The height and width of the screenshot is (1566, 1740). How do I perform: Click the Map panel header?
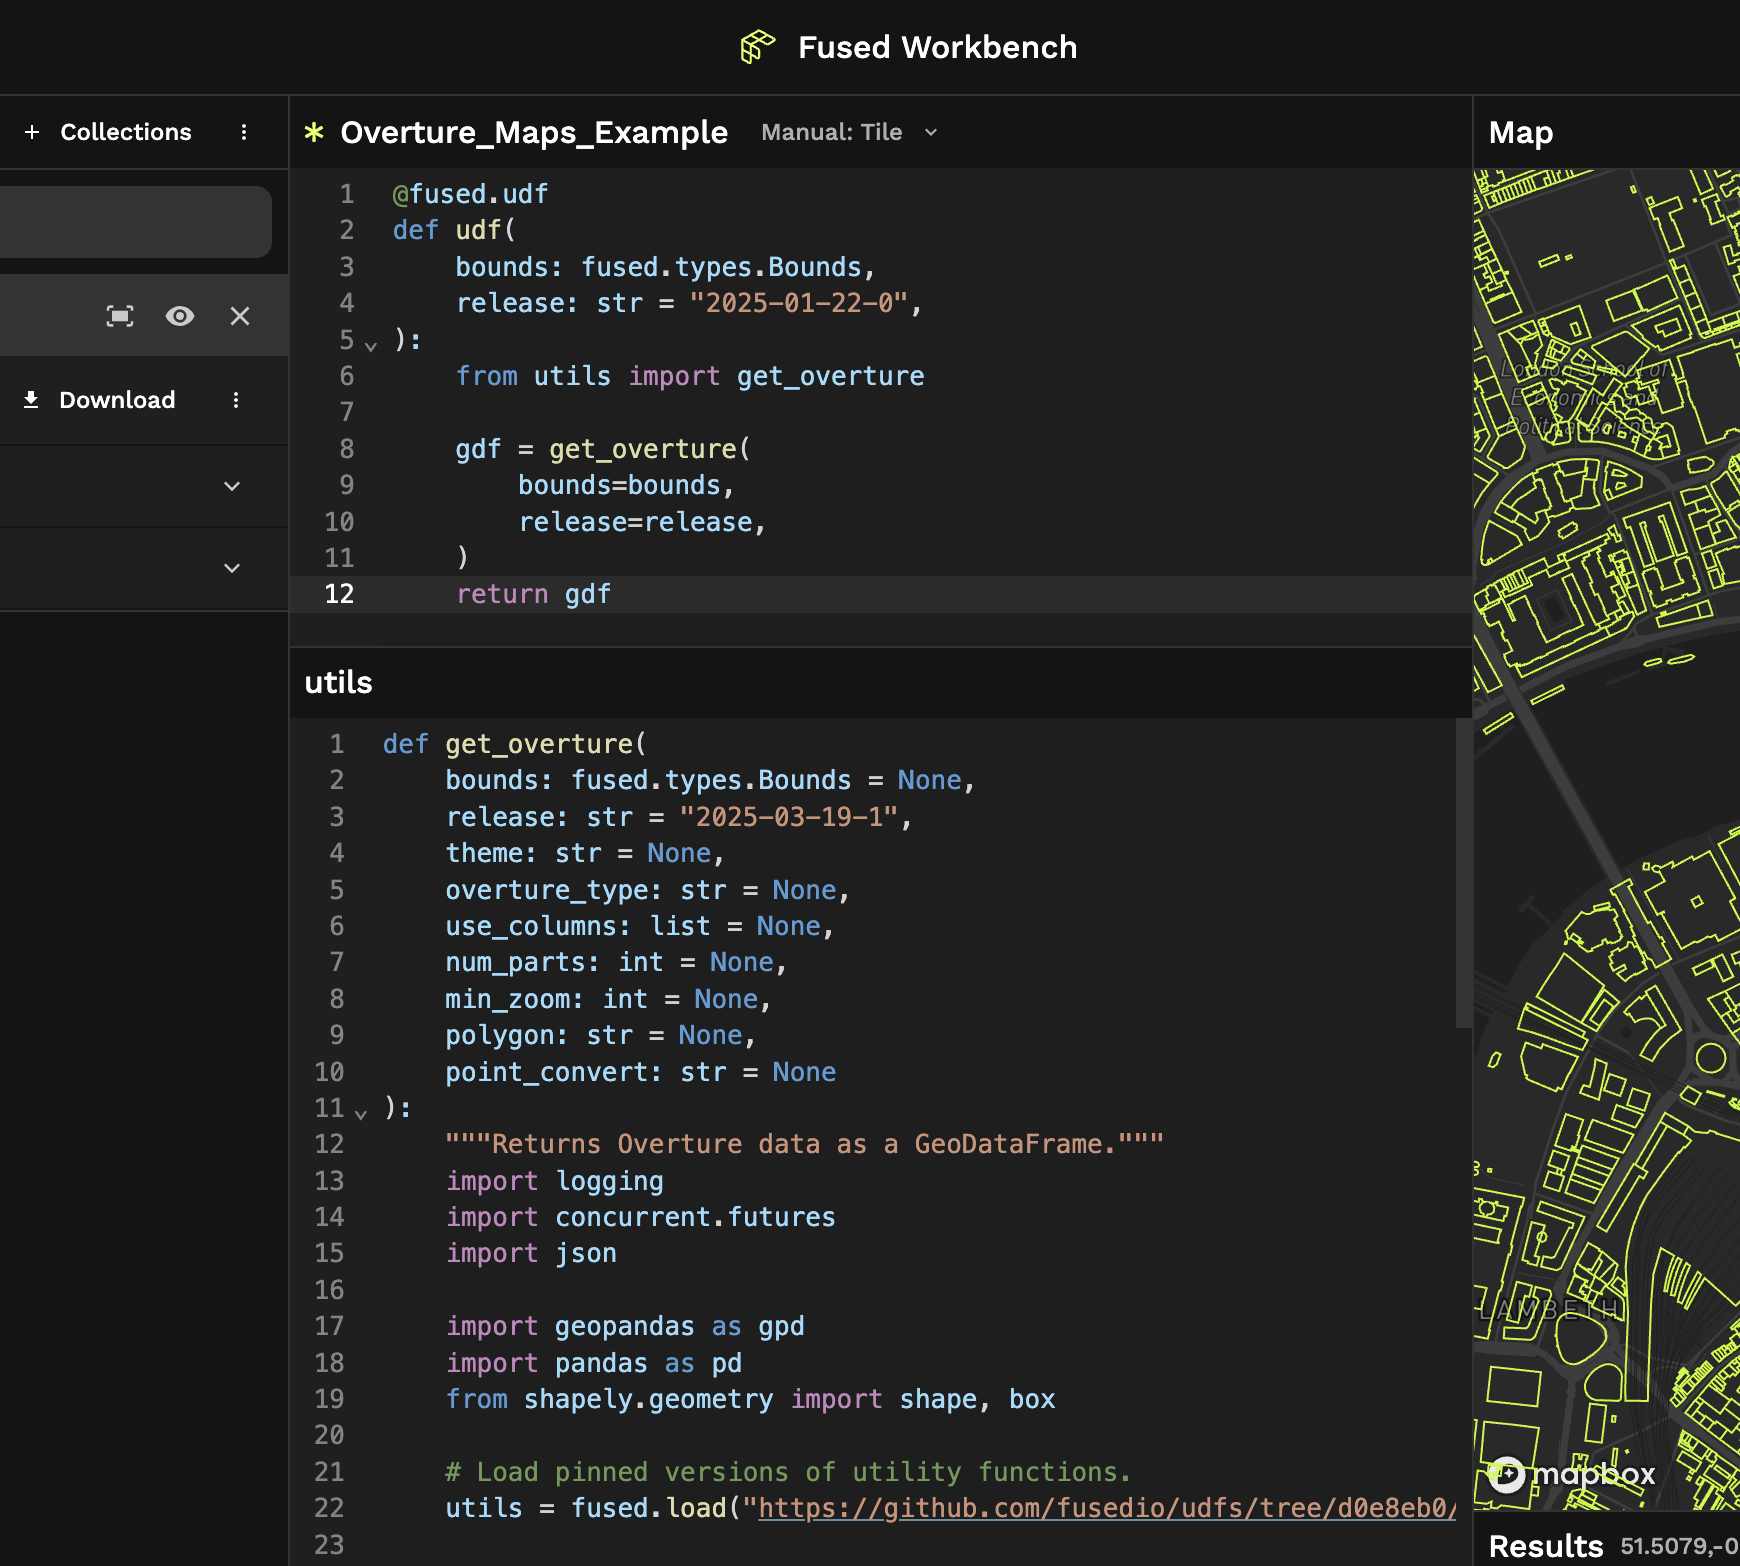tap(1521, 132)
